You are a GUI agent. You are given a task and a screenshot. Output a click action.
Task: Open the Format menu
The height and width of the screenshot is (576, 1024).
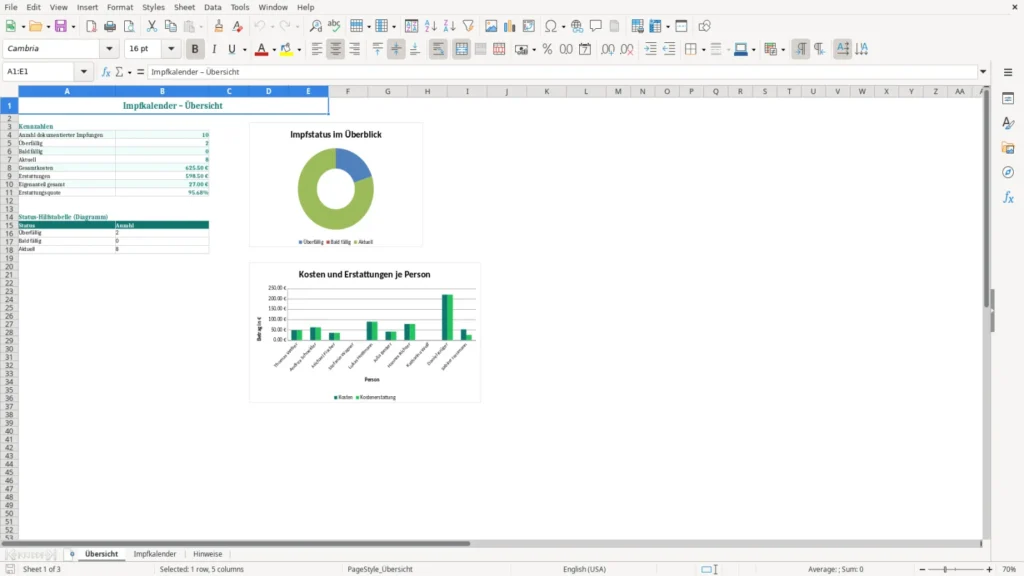coord(120,7)
